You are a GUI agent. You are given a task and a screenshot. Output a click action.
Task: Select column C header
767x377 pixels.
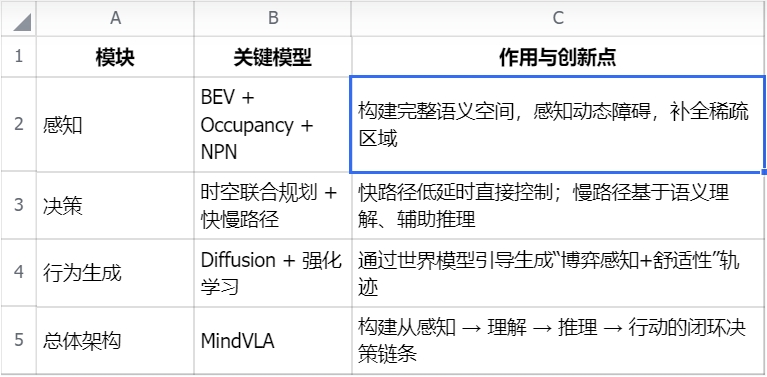(x=558, y=18)
